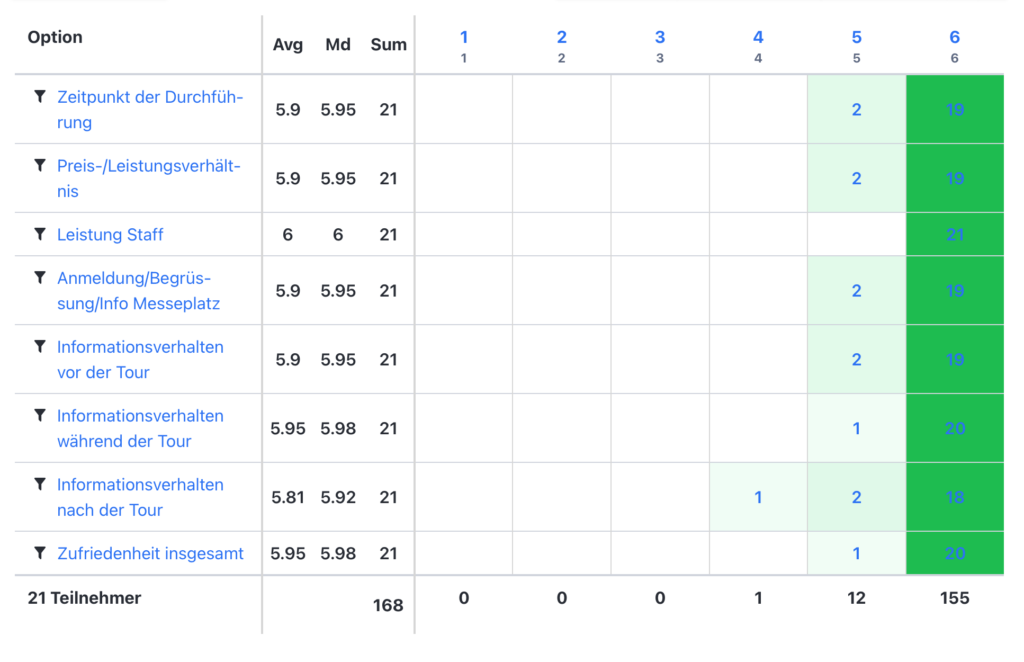Click filter icon beside Informationsverhalten nach der Tour
The width and height of the screenshot is (1024, 662).
pos(40,484)
